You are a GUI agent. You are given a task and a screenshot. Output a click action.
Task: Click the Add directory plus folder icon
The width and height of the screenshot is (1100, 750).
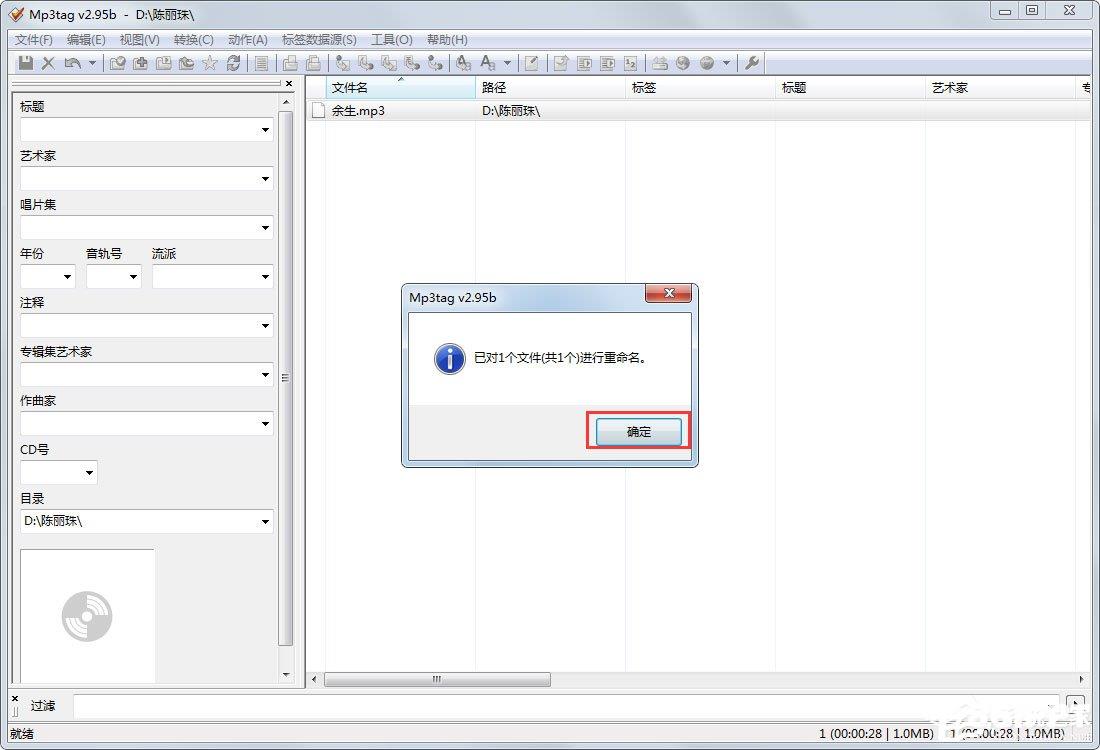tap(140, 63)
